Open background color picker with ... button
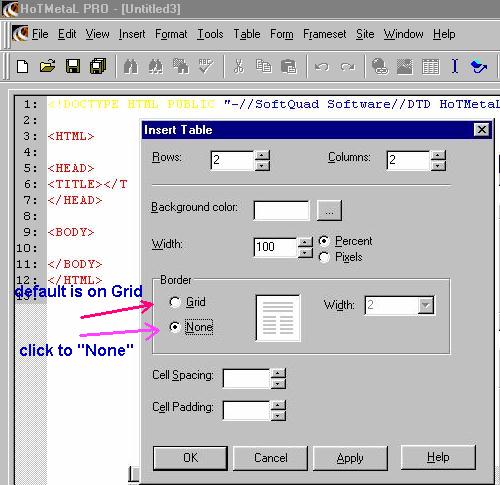 [329, 210]
